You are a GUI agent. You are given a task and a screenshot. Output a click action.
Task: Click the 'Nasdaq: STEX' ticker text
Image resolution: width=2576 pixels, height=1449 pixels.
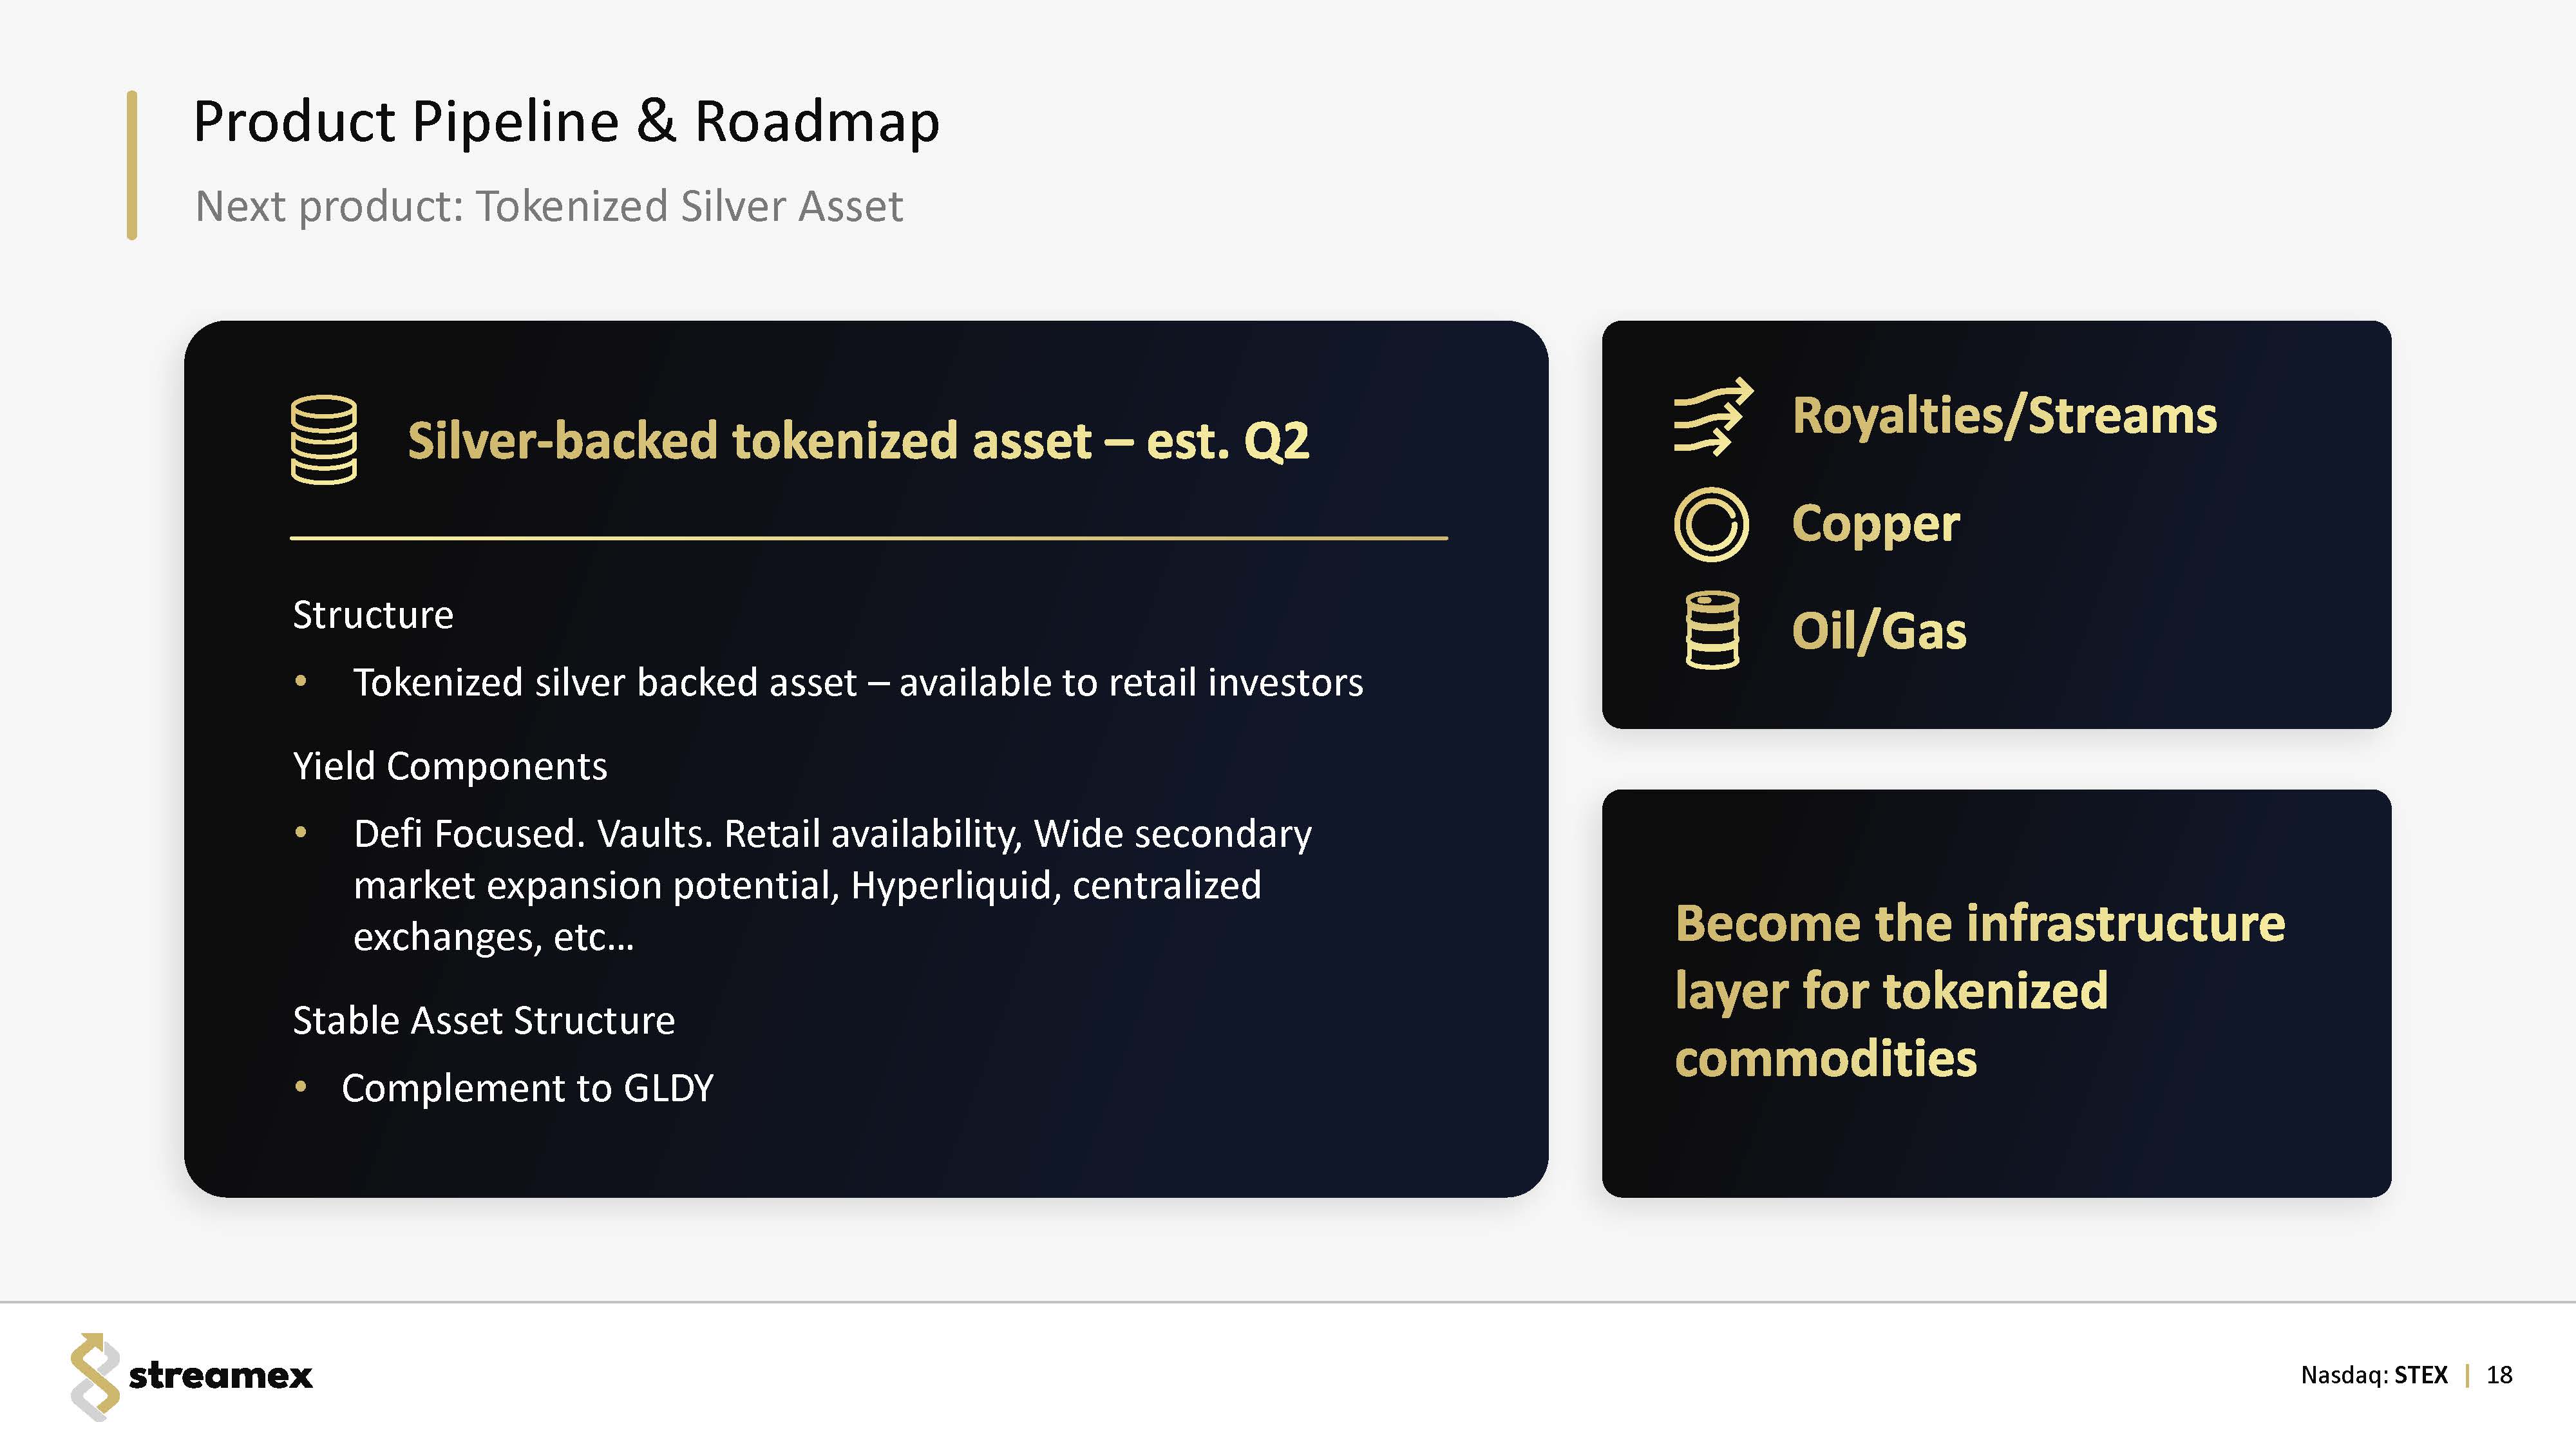click(2374, 1375)
